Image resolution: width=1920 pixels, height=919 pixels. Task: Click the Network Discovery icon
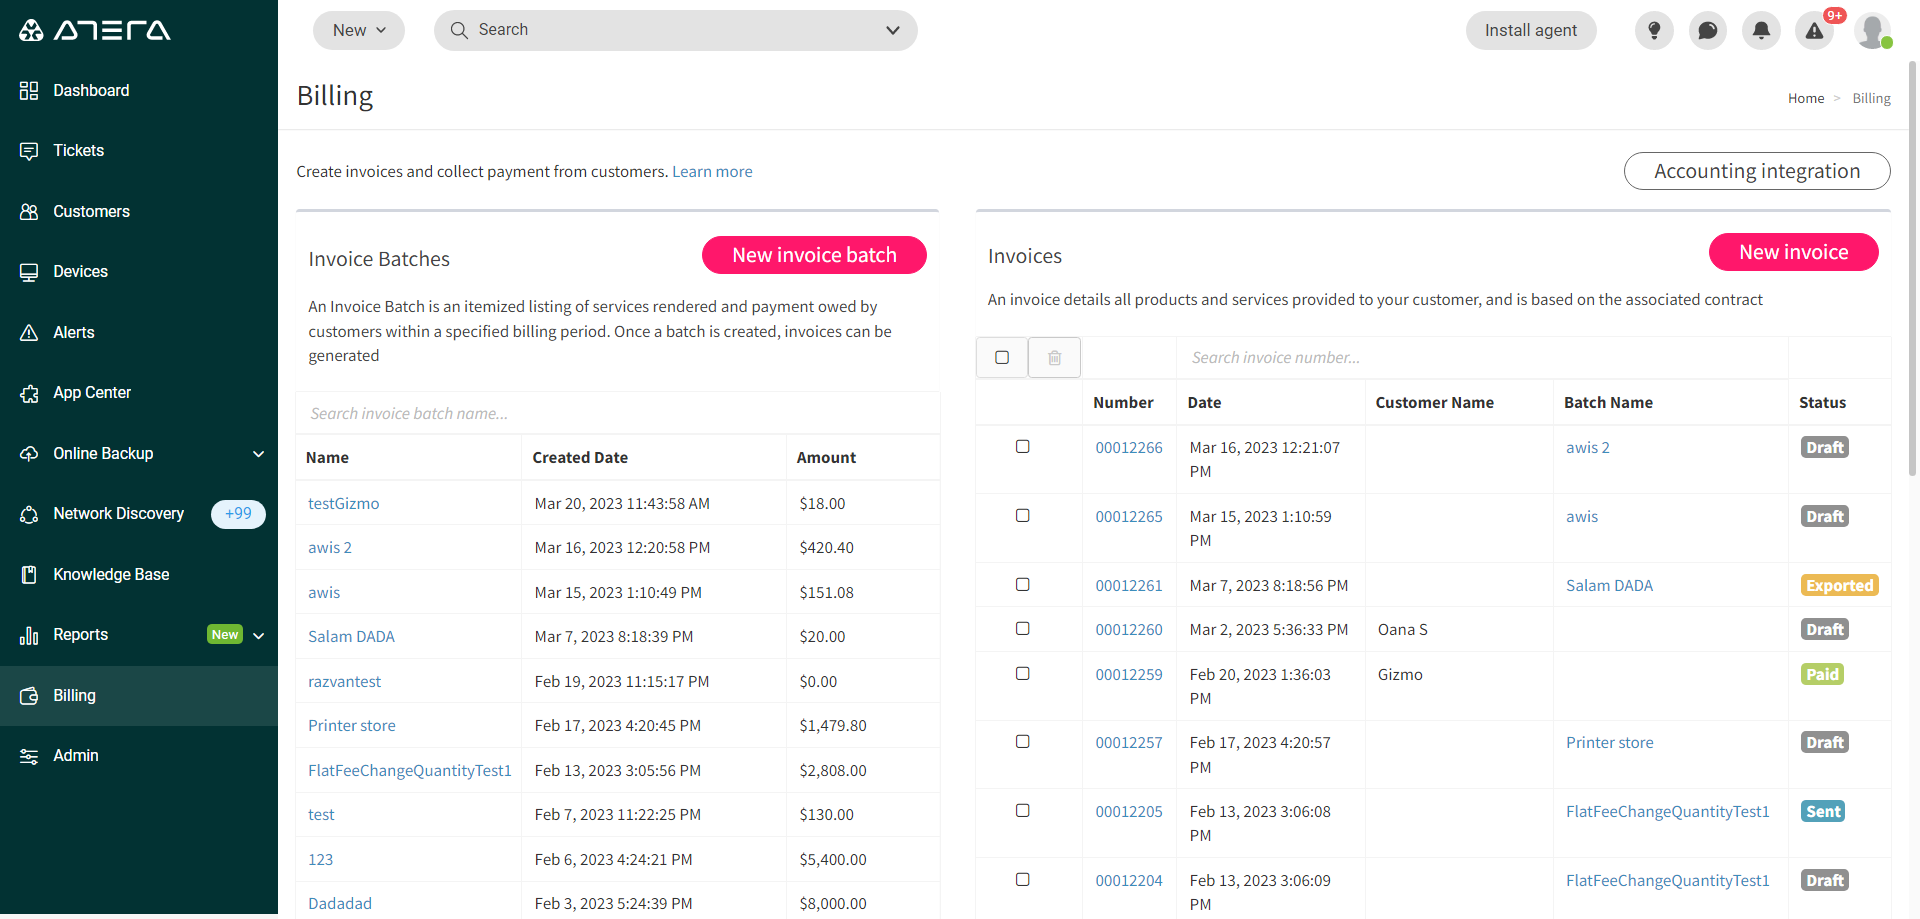point(29,514)
